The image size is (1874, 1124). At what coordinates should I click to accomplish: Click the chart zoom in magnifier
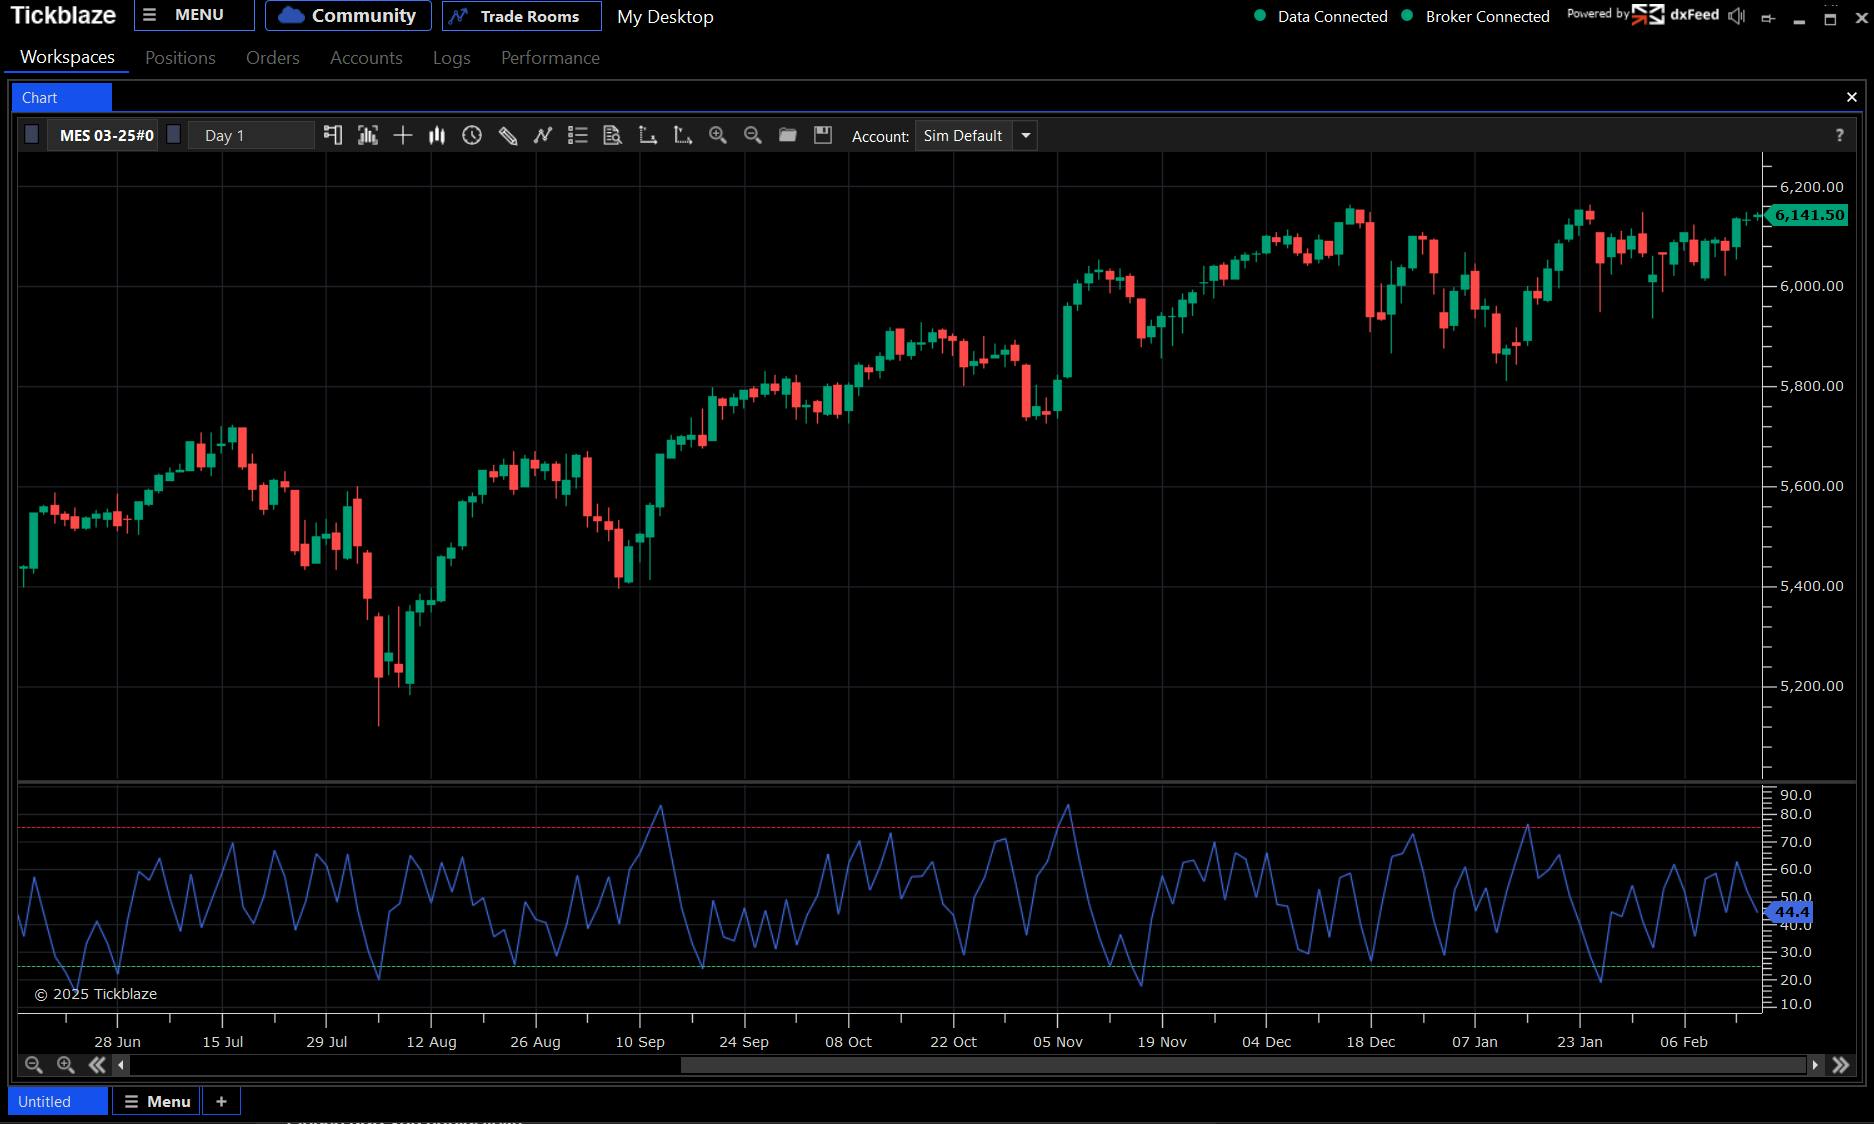pyautogui.click(x=717, y=136)
